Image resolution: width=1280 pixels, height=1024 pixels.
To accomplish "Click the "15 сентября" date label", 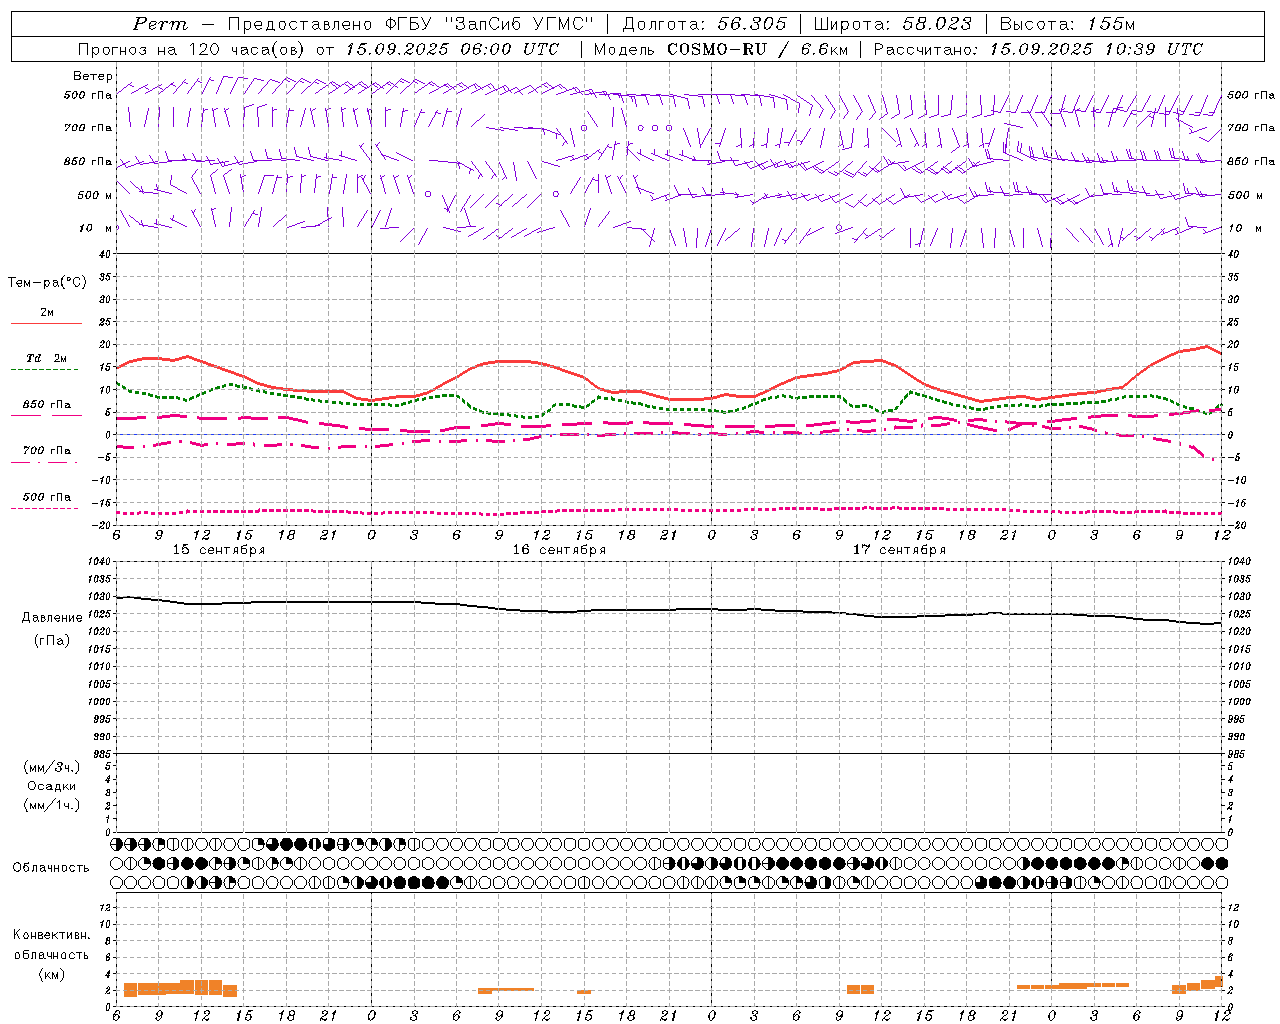I will (x=219, y=550).
